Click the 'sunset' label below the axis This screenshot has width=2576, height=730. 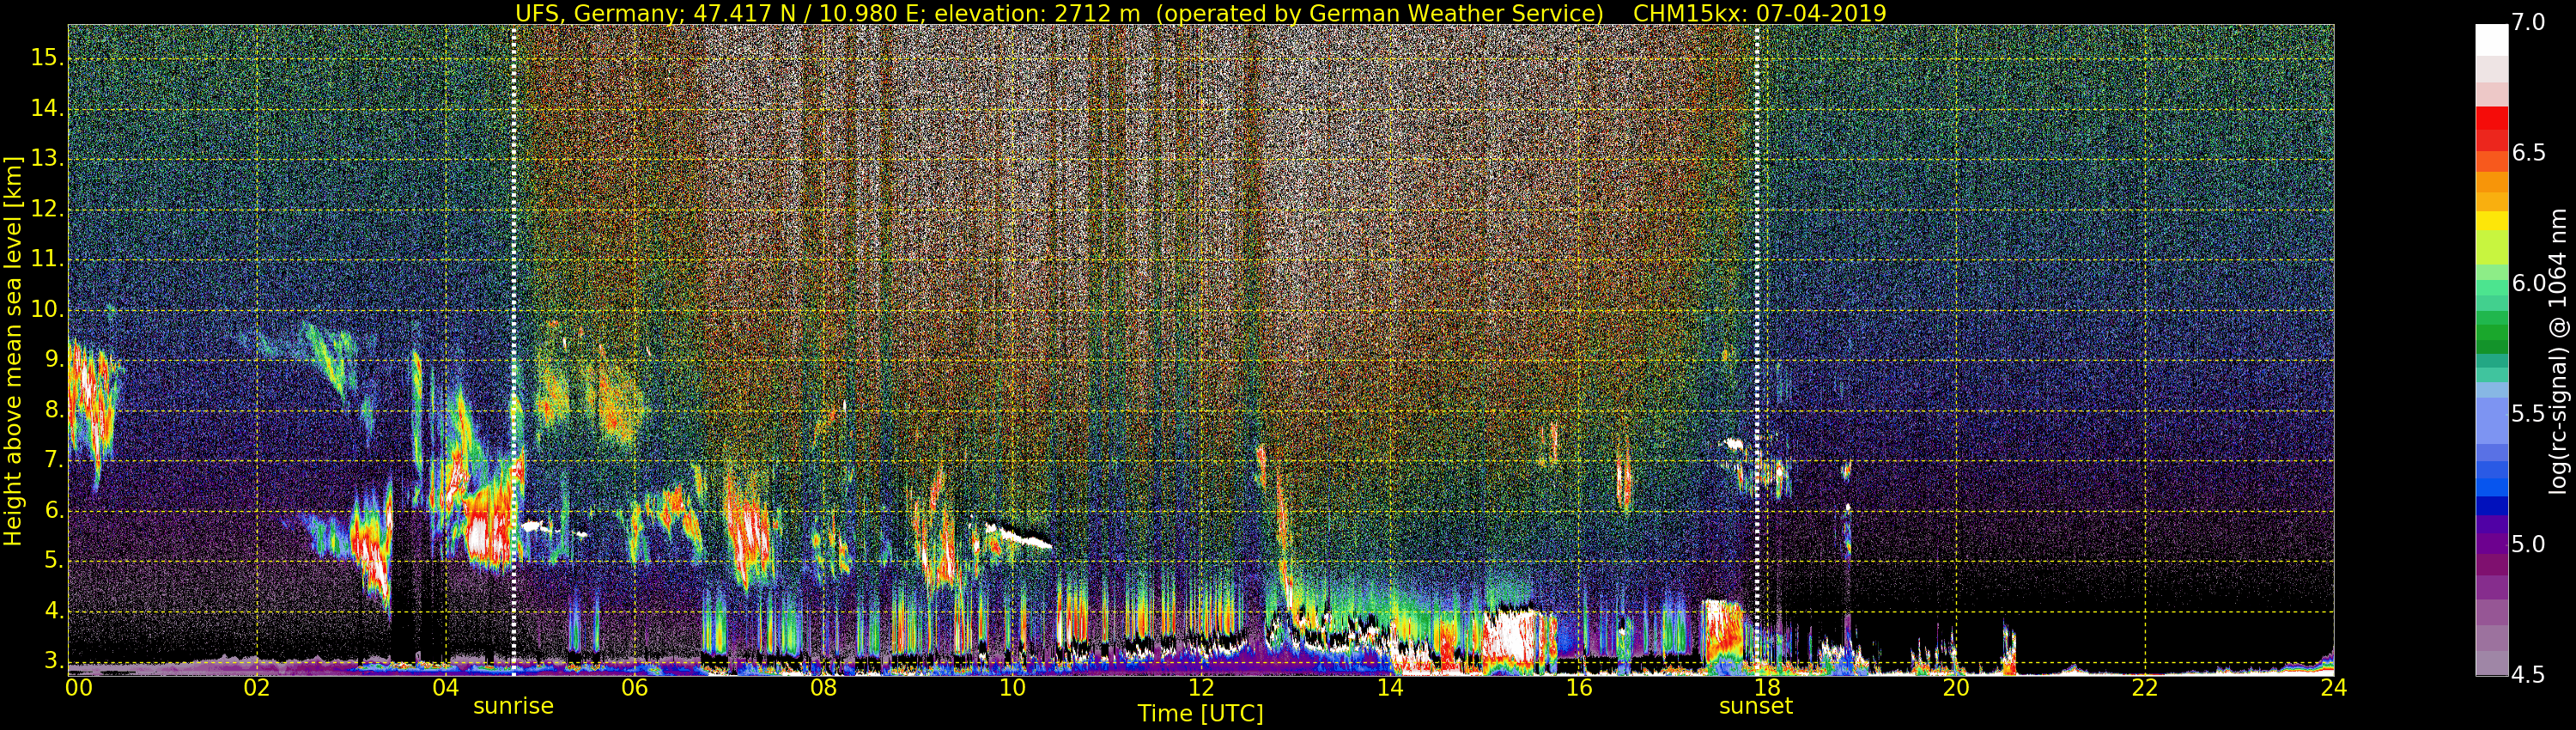[1756, 706]
